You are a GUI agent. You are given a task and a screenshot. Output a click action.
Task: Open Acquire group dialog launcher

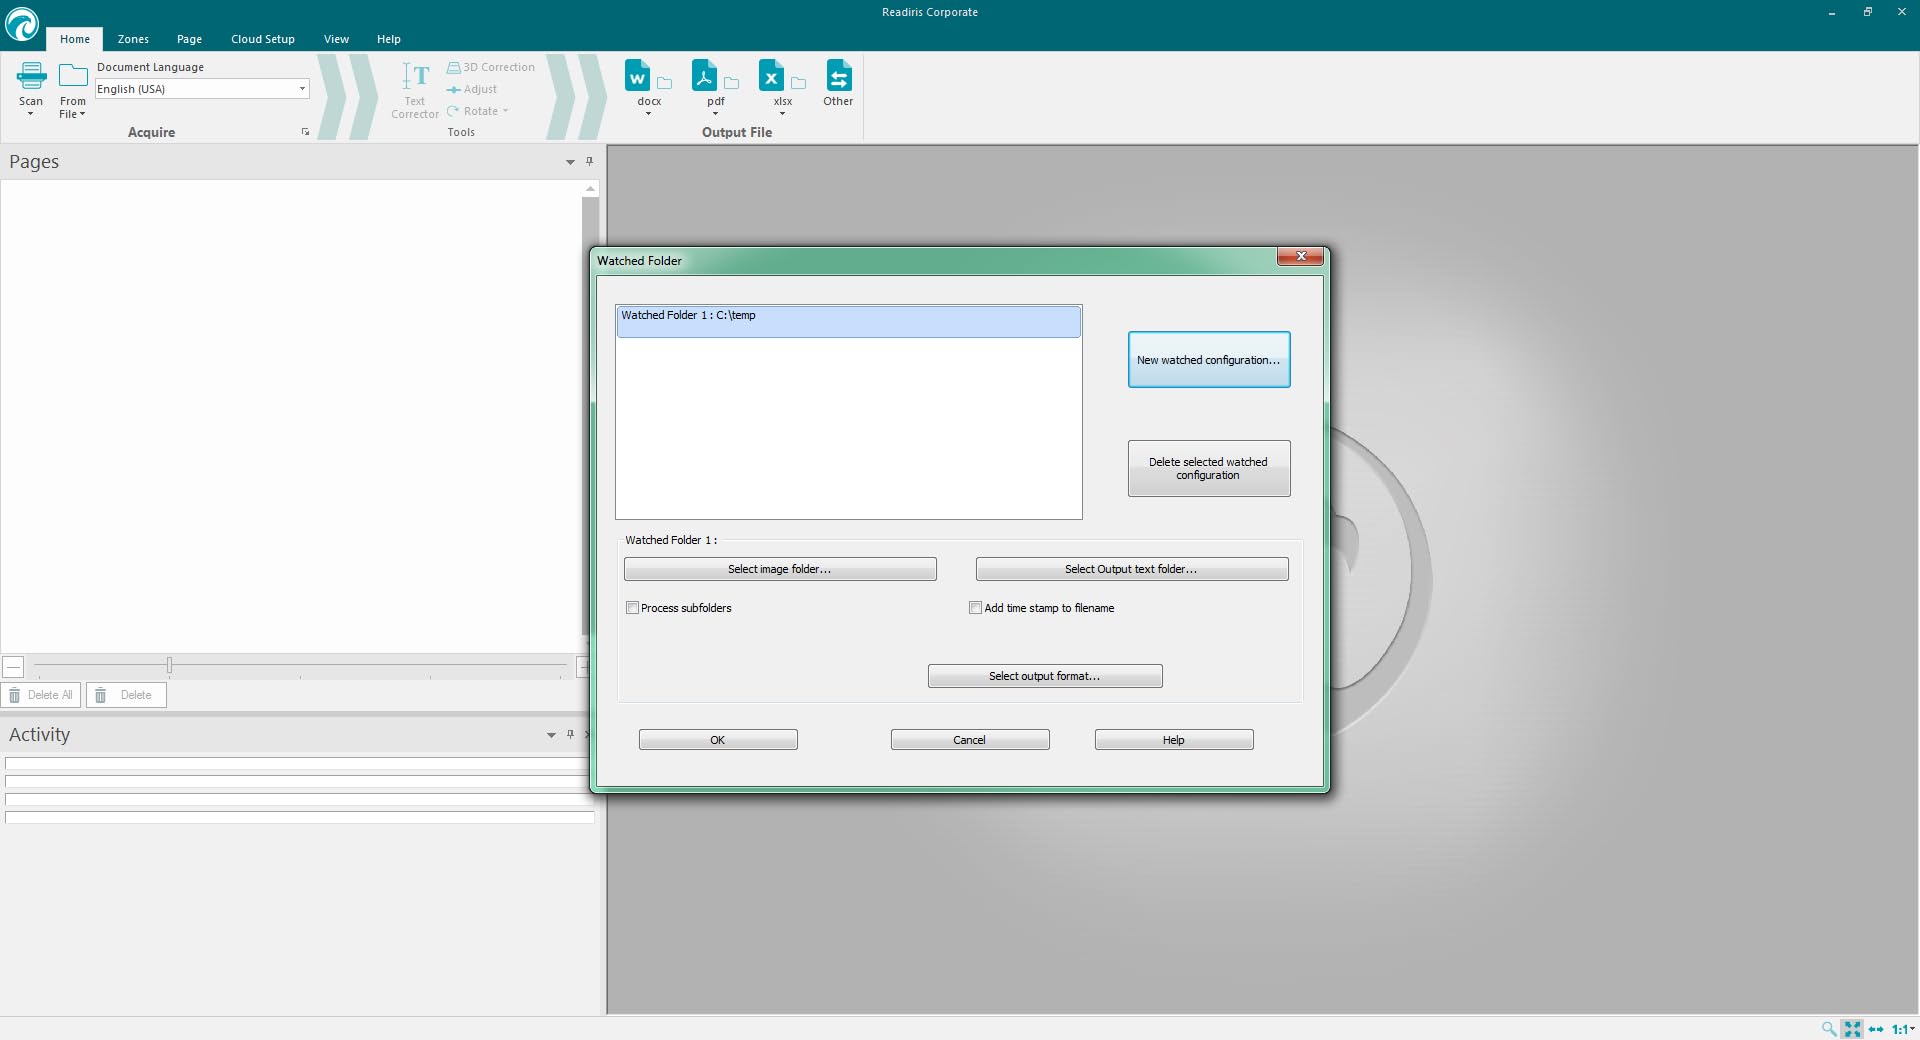point(305,132)
